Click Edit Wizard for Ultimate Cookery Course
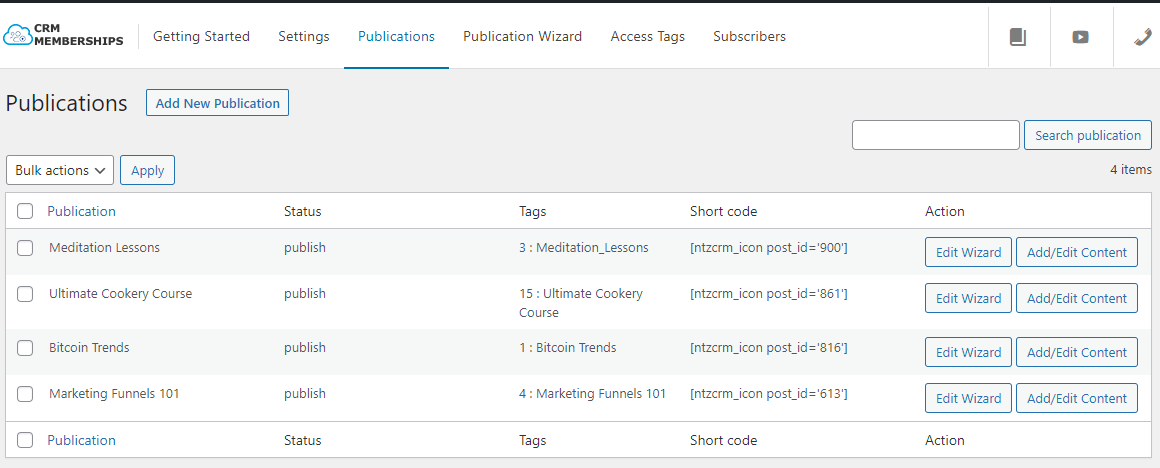1160x468 pixels. point(968,299)
